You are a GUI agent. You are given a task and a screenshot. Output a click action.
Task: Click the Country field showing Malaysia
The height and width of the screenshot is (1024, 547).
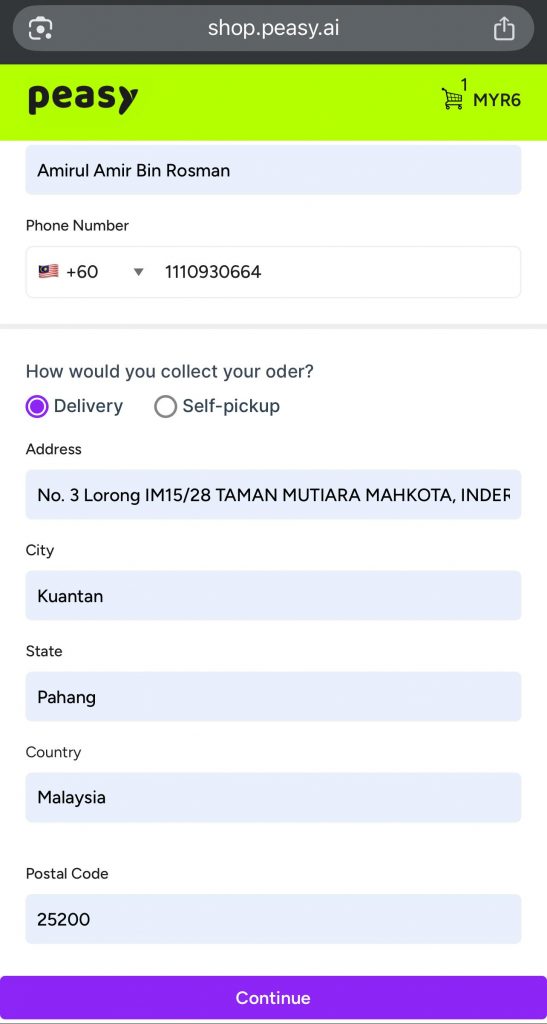click(x=274, y=797)
